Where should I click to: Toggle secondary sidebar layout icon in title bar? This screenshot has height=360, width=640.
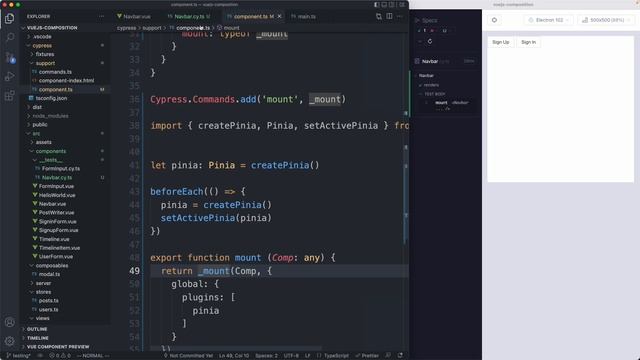pyautogui.click(x=392, y=4)
